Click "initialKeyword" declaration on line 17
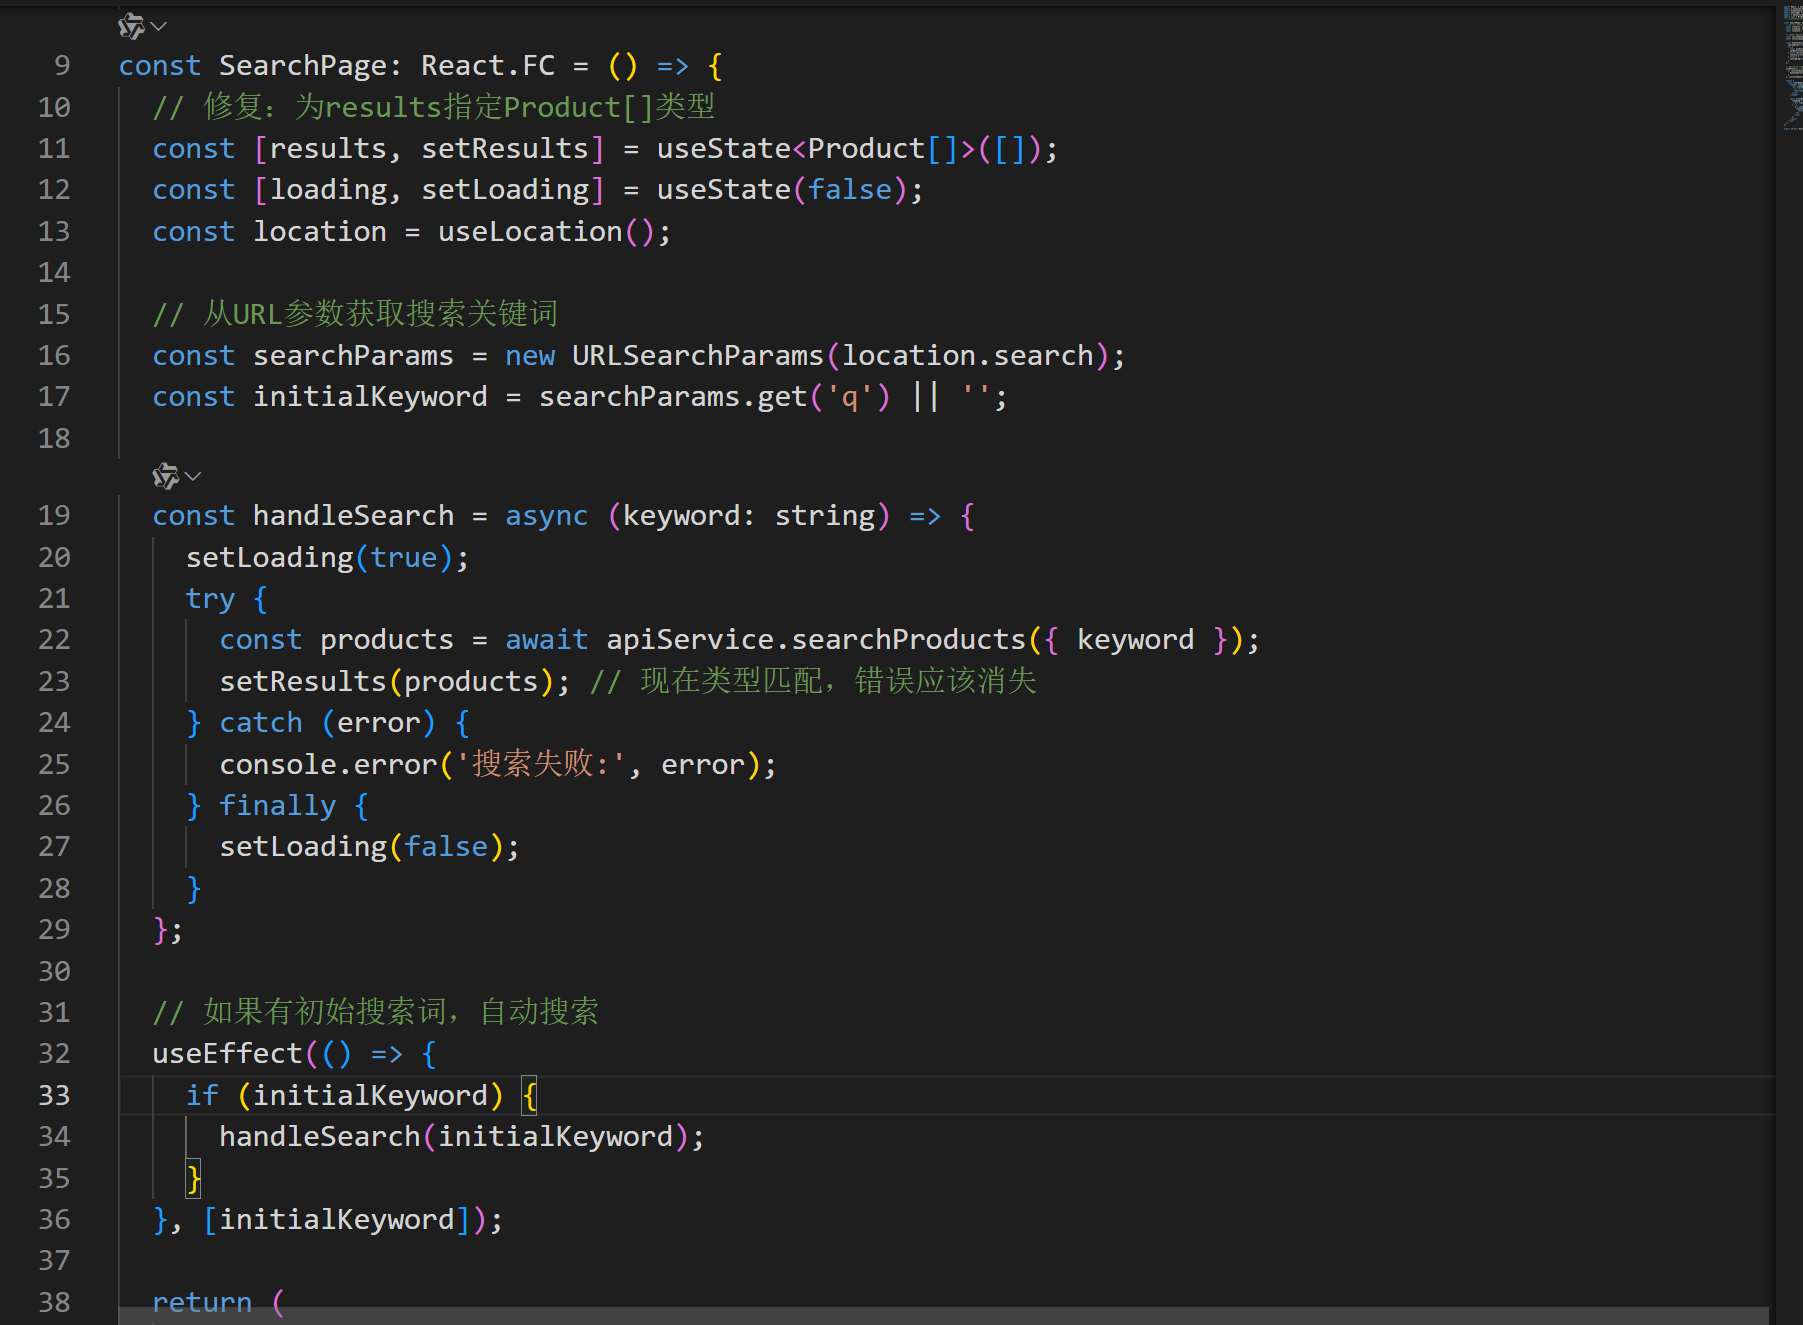Viewport: 1803px width, 1325px height. (370, 397)
